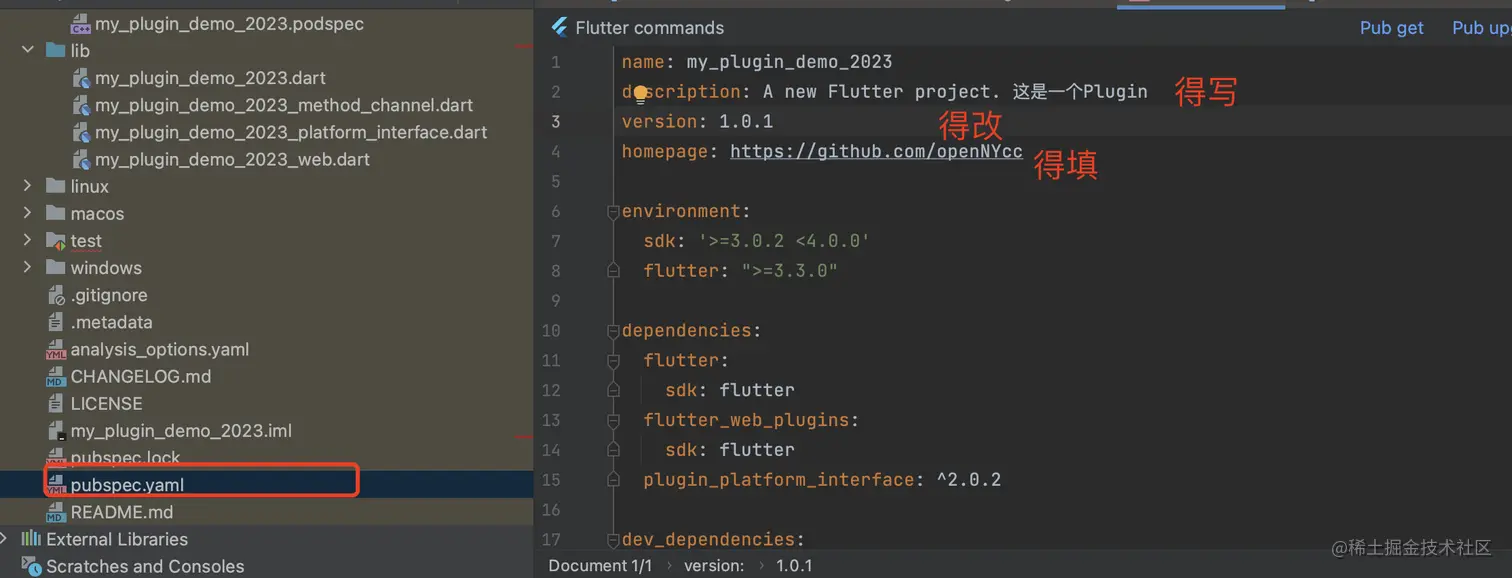Click CHANGELOG.md markdown icon
Image resolution: width=1512 pixels, height=578 pixels.
(x=56, y=377)
